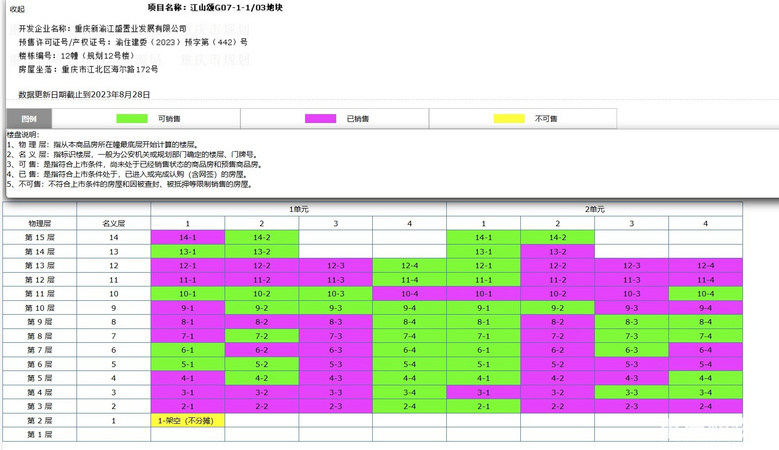Click the 楼栋编号 12幢 line
This screenshot has width=779, height=450.
(x=77, y=56)
